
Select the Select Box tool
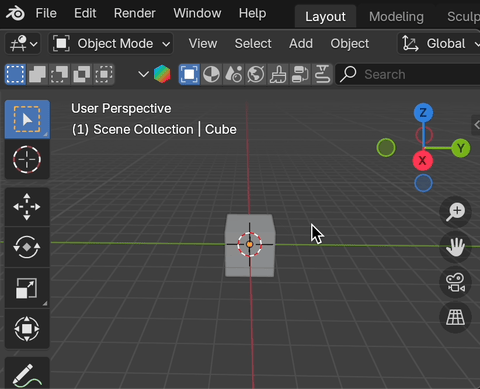[x=27, y=119]
